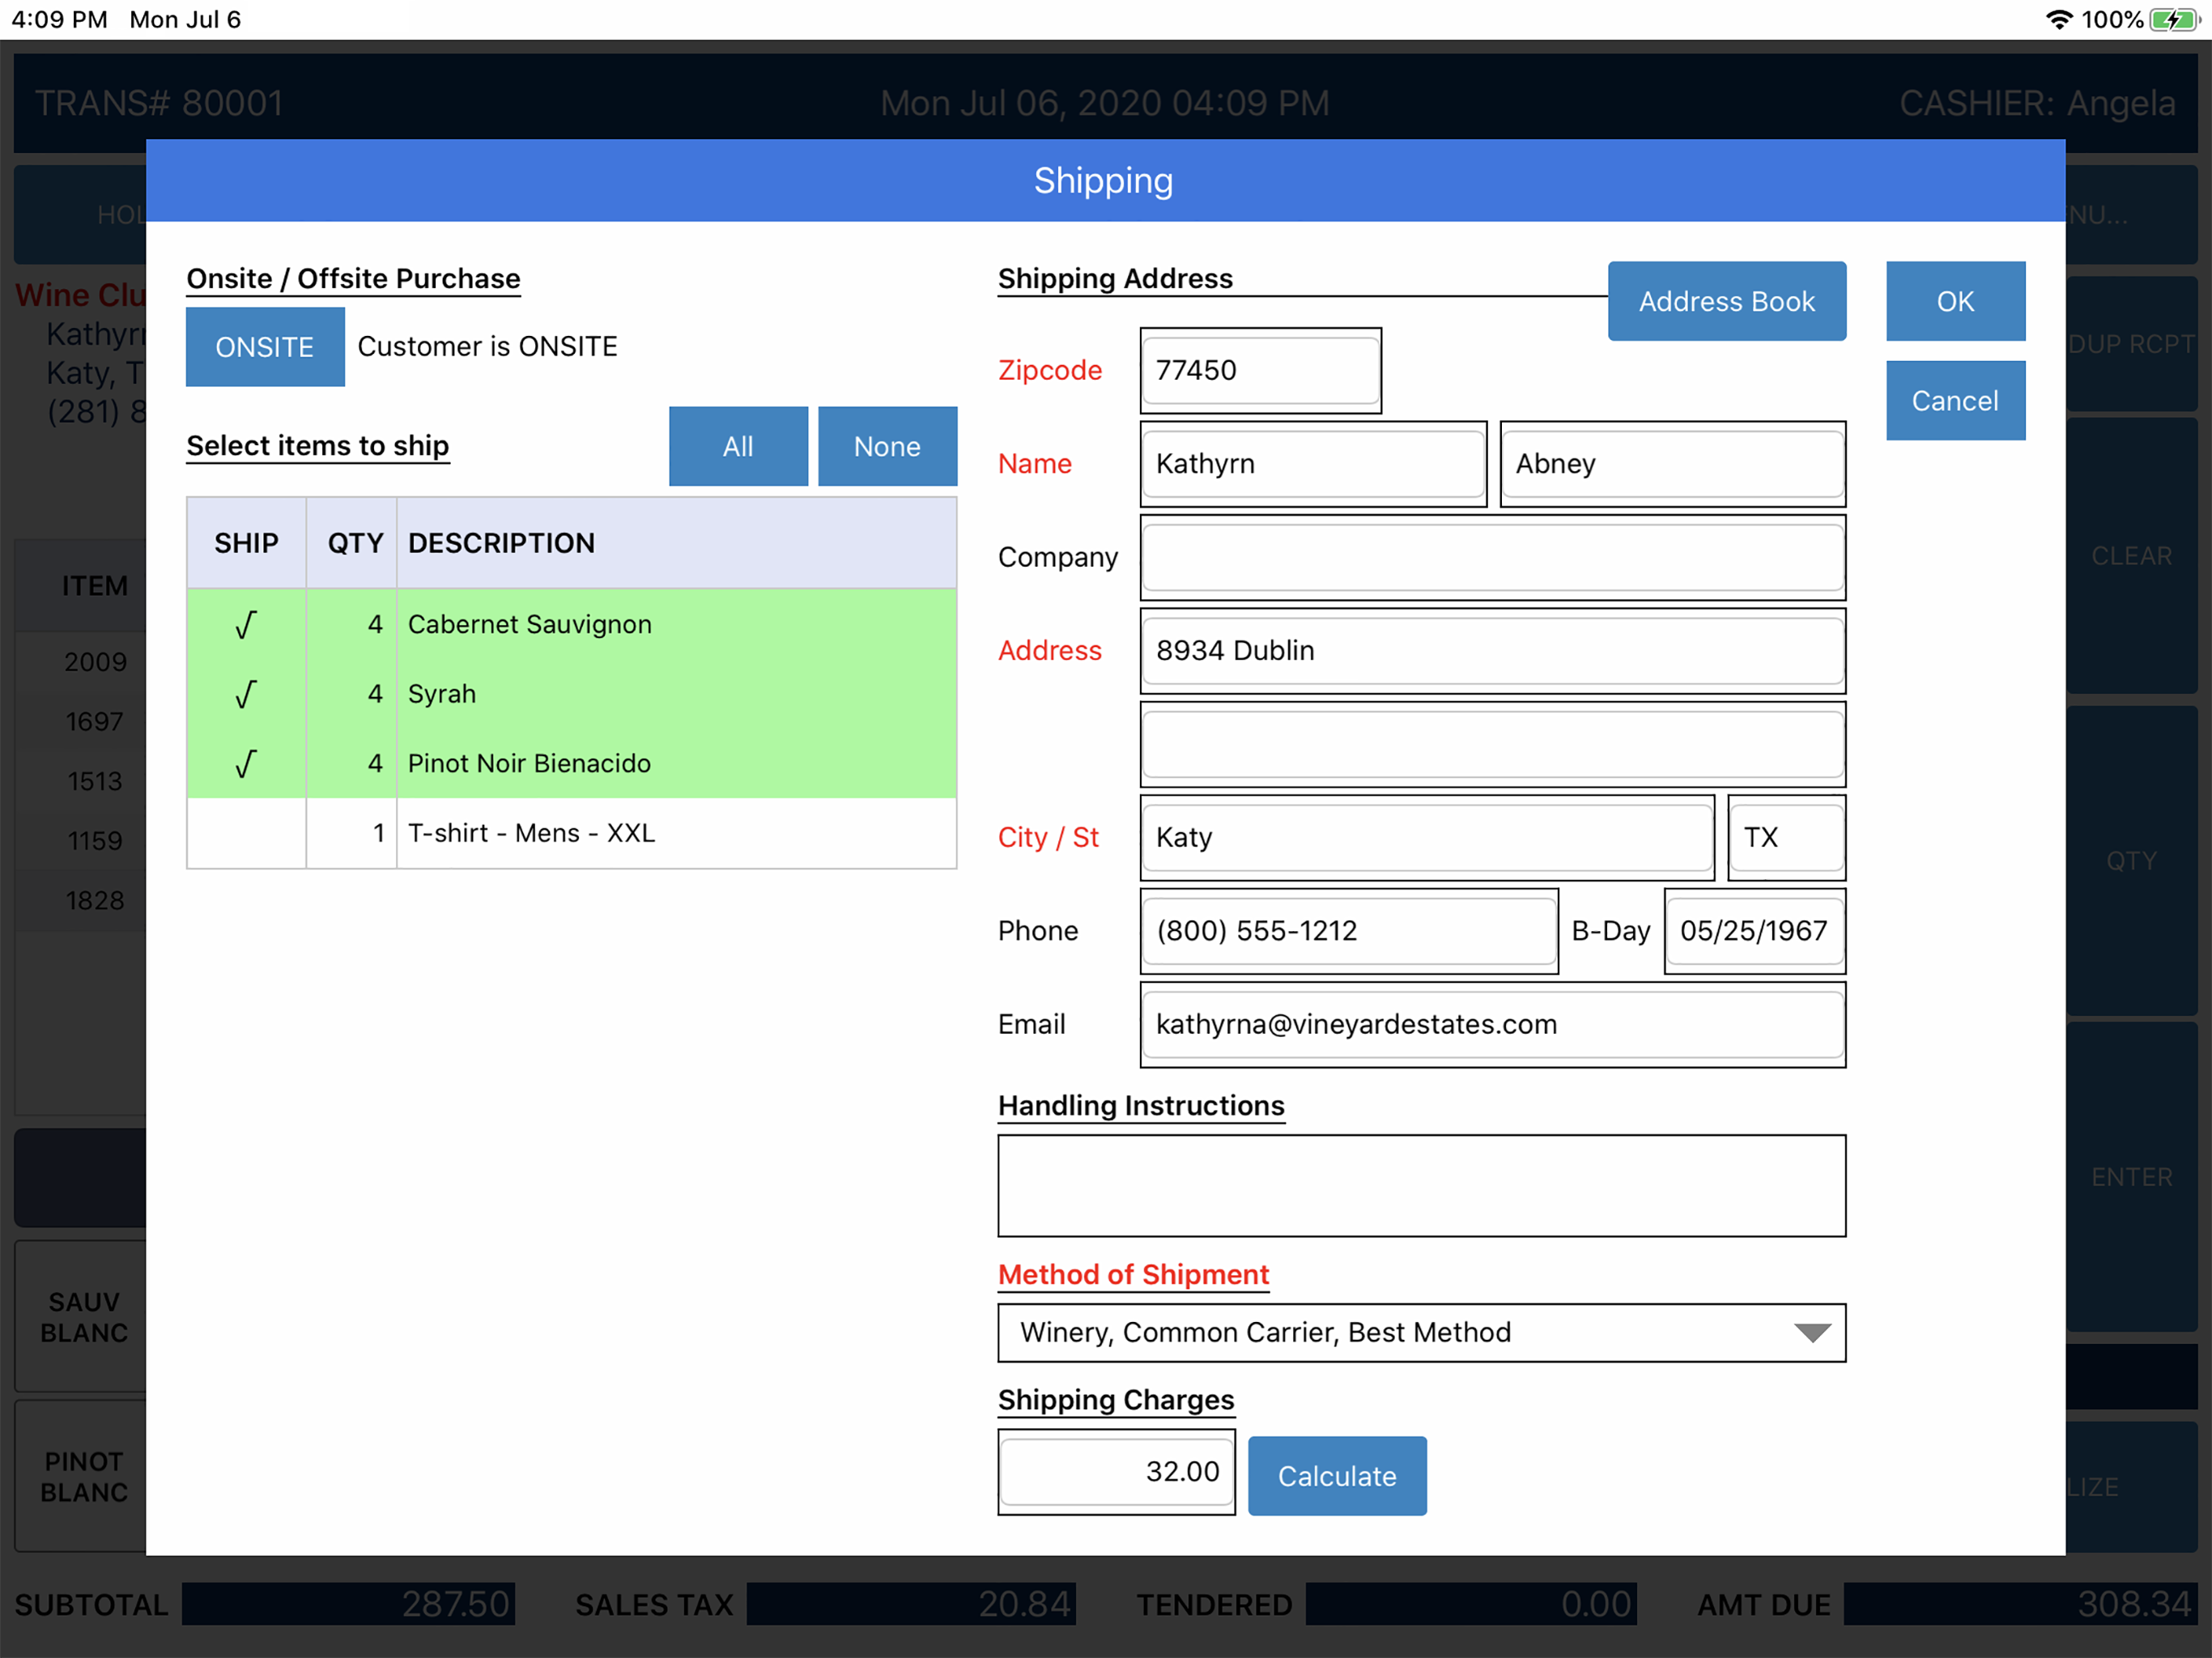Confirm shipping with OK button

(1955, 301)
